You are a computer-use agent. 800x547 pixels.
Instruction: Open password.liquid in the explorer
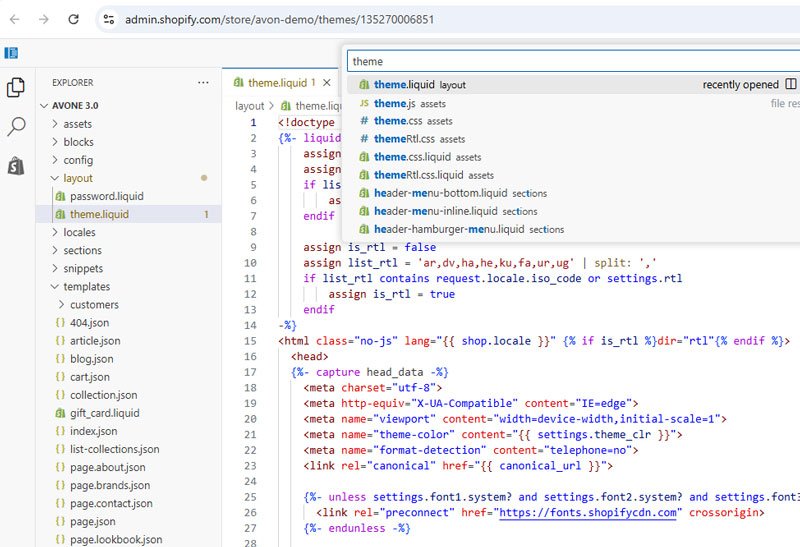(129, 196)
